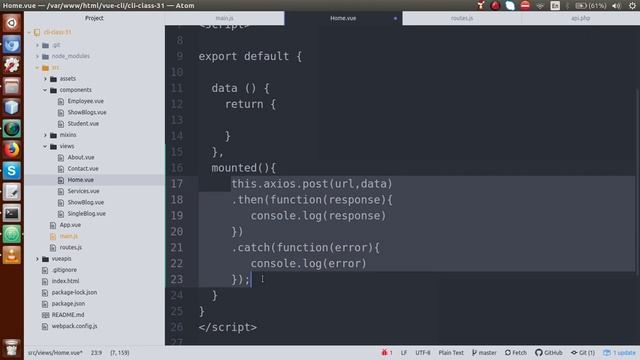Image resolution: width=640 pixels, height=360 pixels.
Task: Click the Wi-Fi network indicator
Action: click(540, 6)
